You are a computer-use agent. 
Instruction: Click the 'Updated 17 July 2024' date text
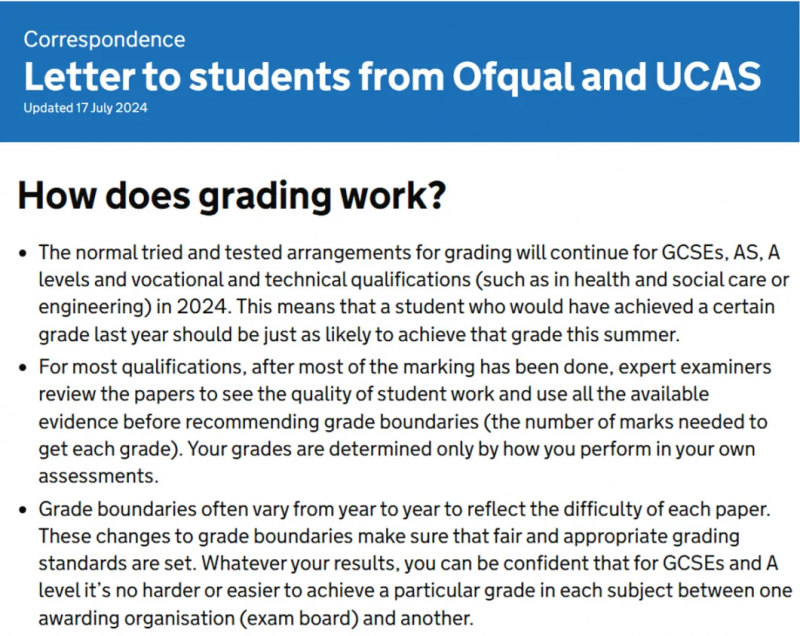[85, 108]
